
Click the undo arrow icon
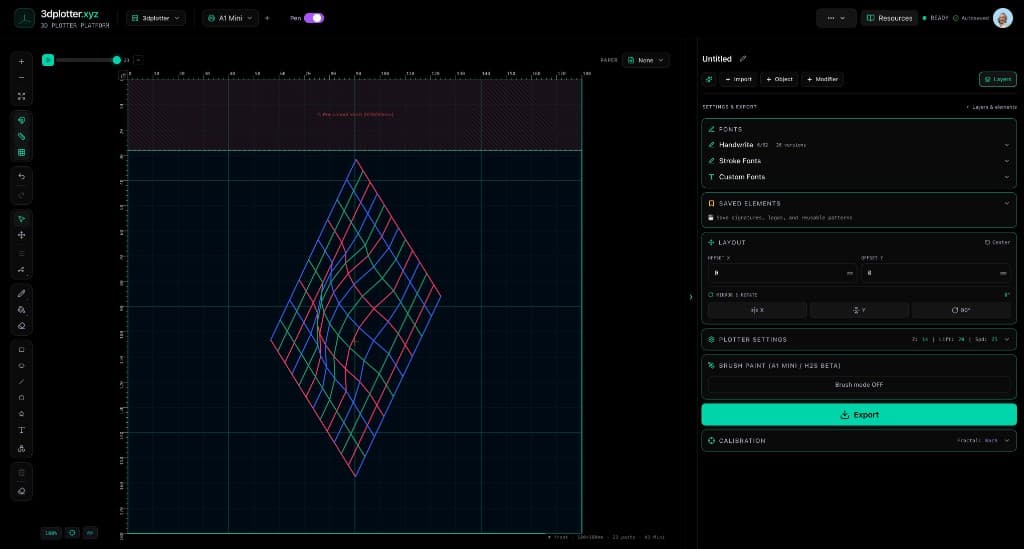22,176
